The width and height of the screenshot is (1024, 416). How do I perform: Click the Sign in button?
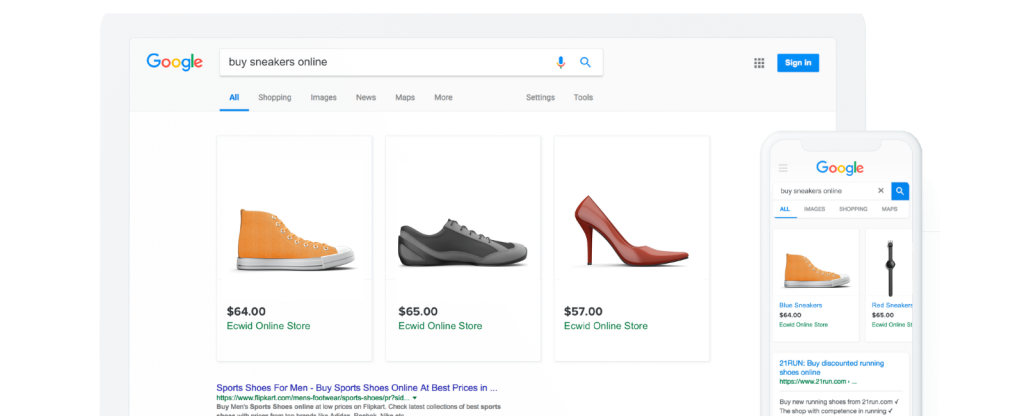pyautogui.click(x=798, y=63)
